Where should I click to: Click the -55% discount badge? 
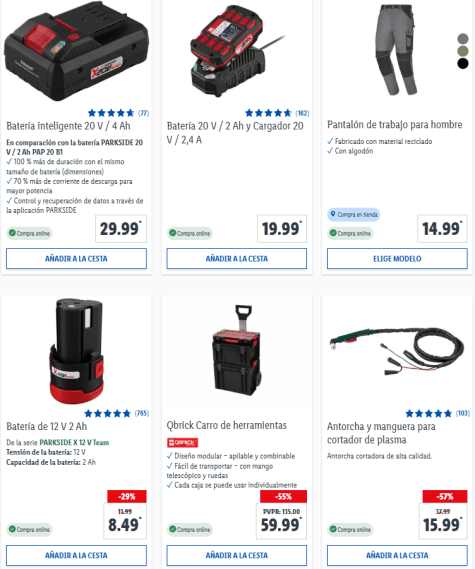pos(283,496)
